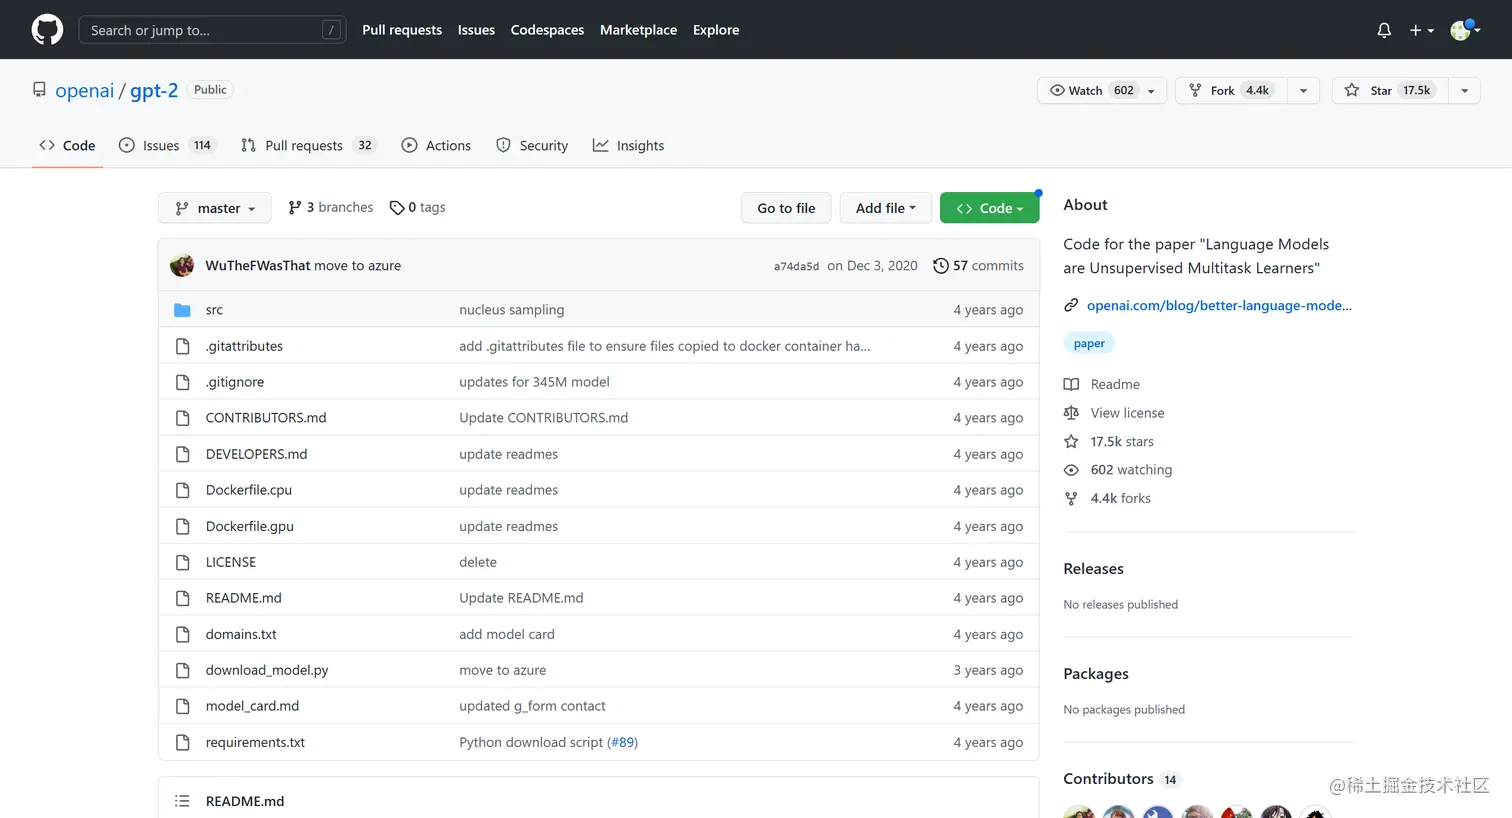Click the history clock icon near 57 commits
Image resolution: width=1512 pixels, height=818 pixels.
click(x=941, y=266)
